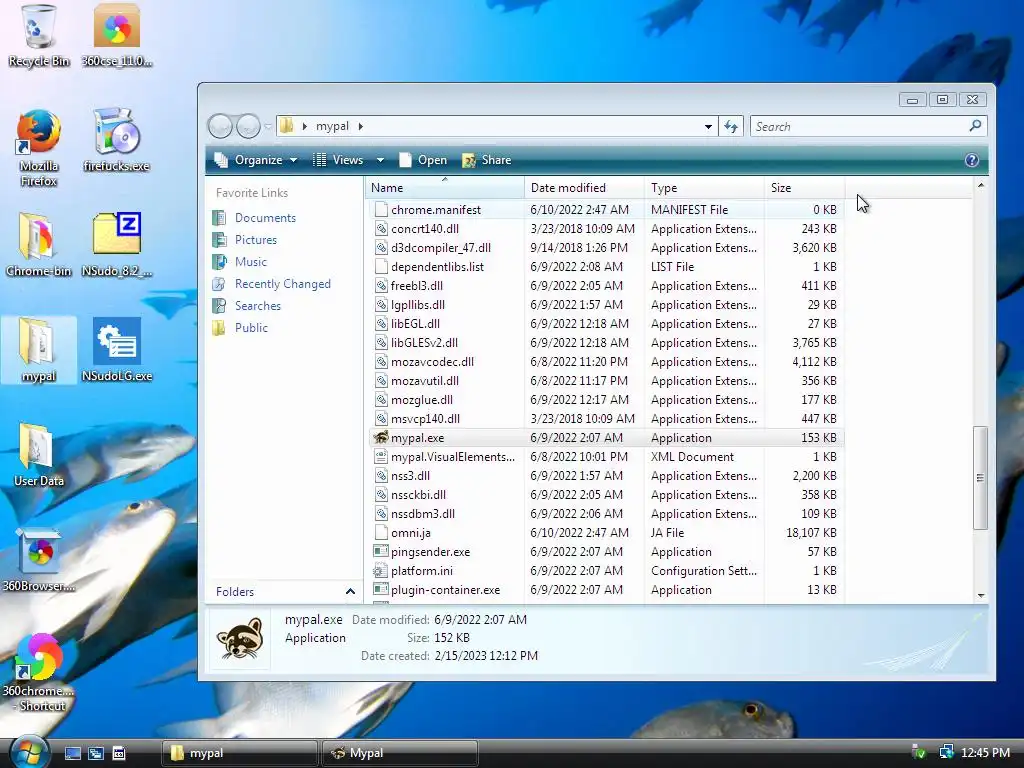Launch the Mozilla Firefox desktop shortcut
The height and width of the screenshot is (768, 1024).
(39, 148)
